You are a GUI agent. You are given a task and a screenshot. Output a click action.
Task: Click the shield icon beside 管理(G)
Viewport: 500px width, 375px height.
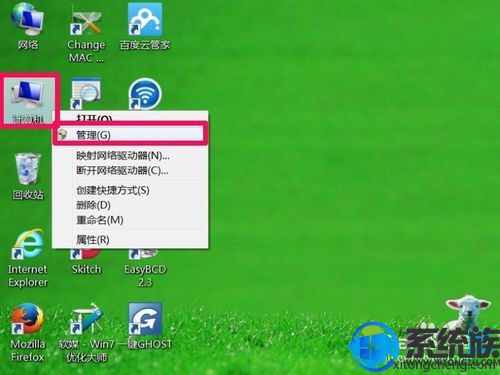[62, 135]
